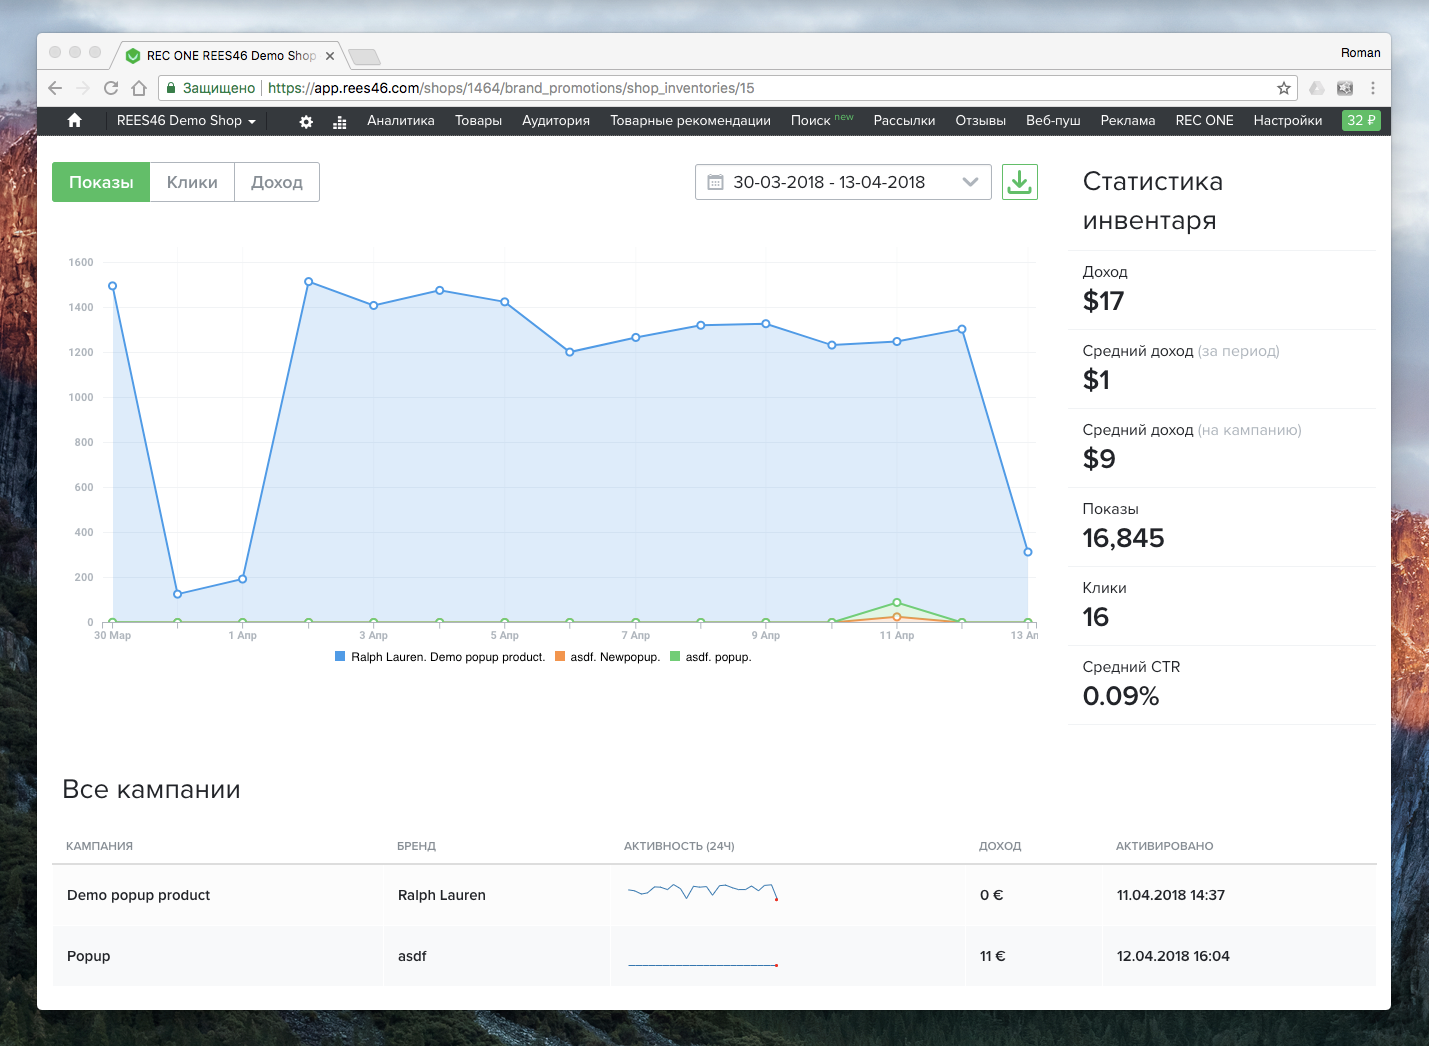
Task: Expand the REES46 Demo Shop dropdown
Action: pyautogui.click(x=186, y=121)
